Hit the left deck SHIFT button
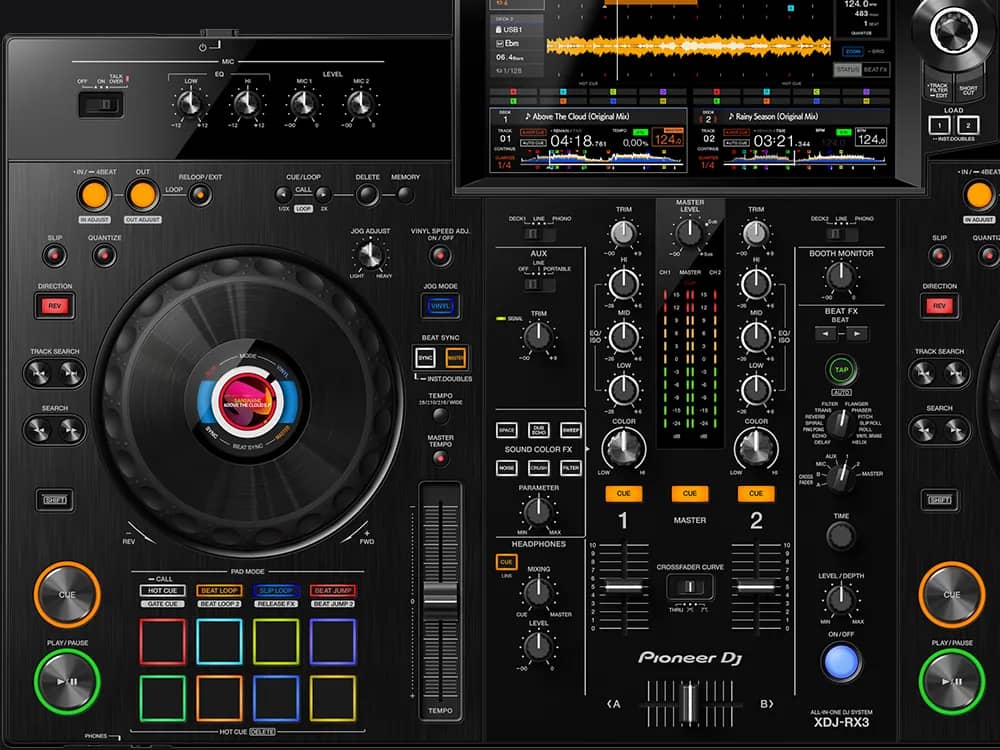The image size is (1000, 750). 55,500
